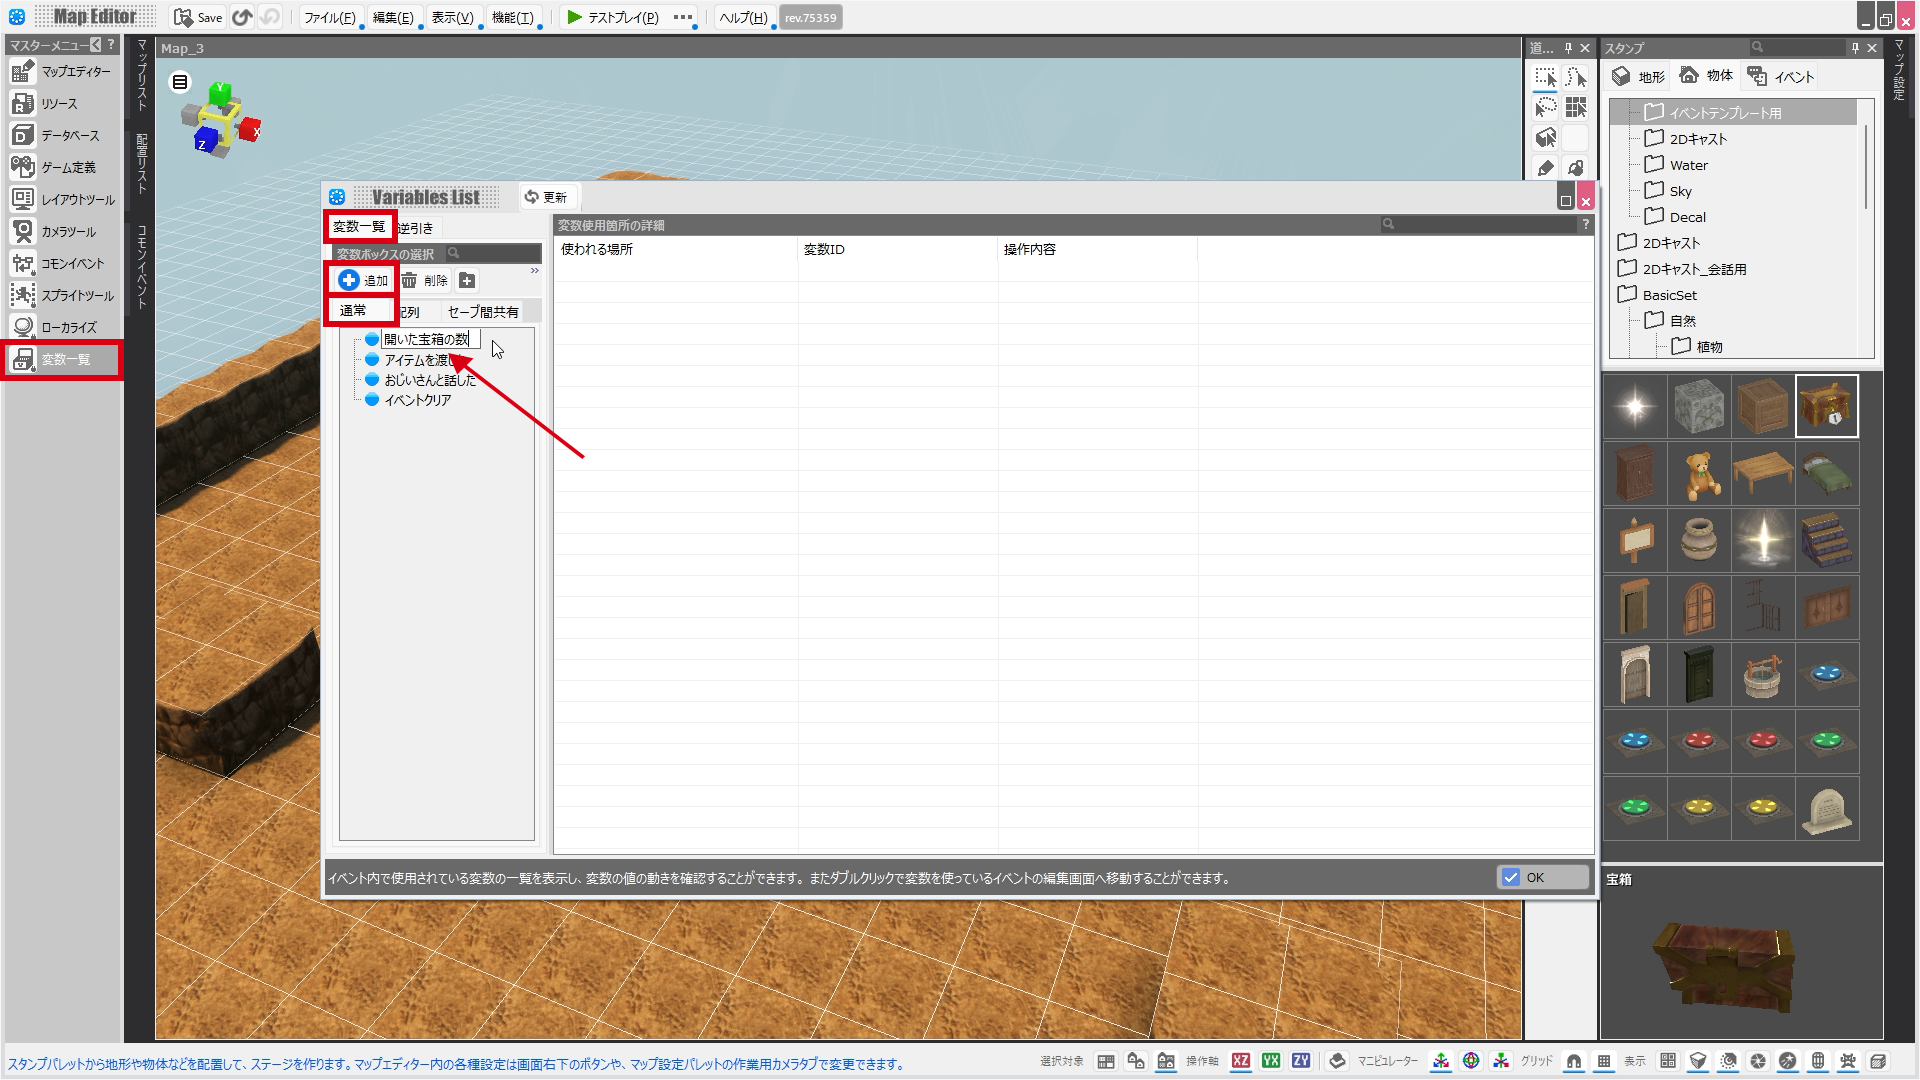Click the 変数ID column header
The image size is (1920, 1080).
click(898, 249)
